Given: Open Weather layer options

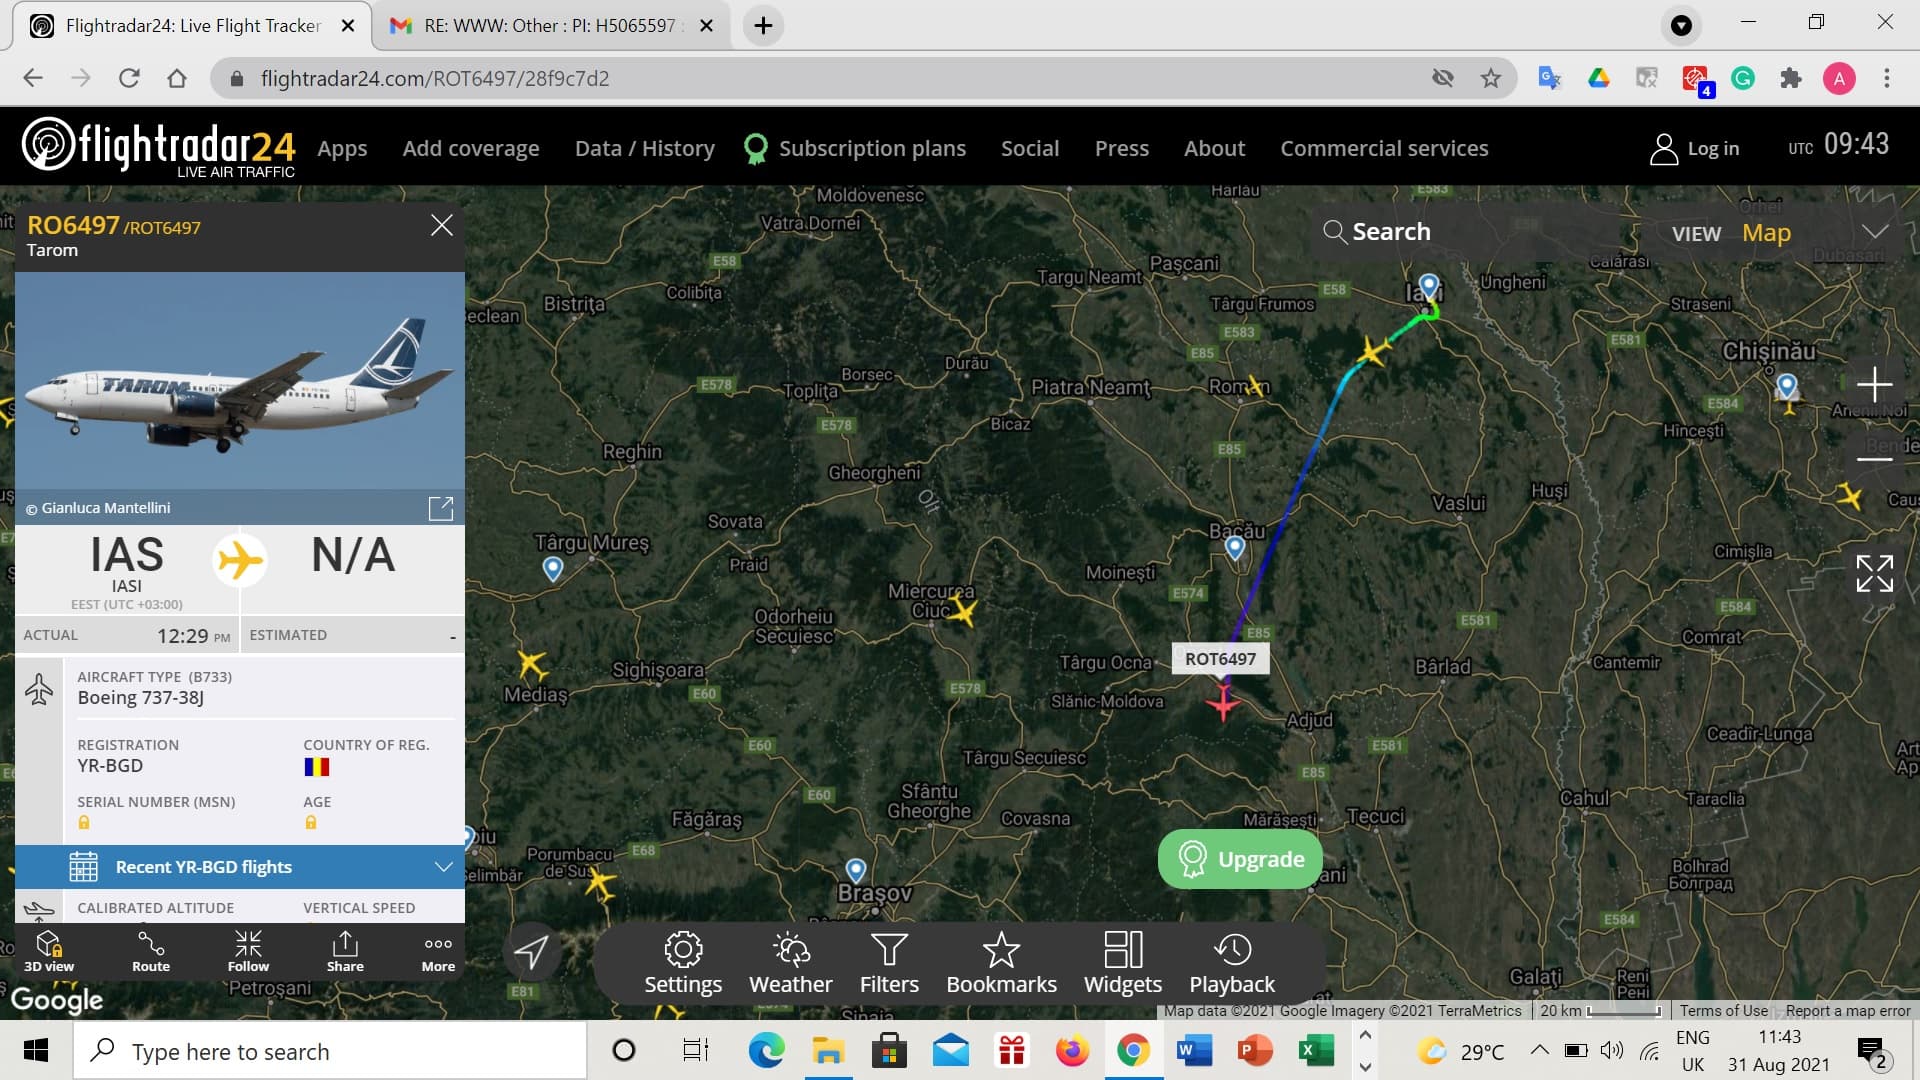Looking at the screenshot, I should pyautogui.click(x=790, y=963).
